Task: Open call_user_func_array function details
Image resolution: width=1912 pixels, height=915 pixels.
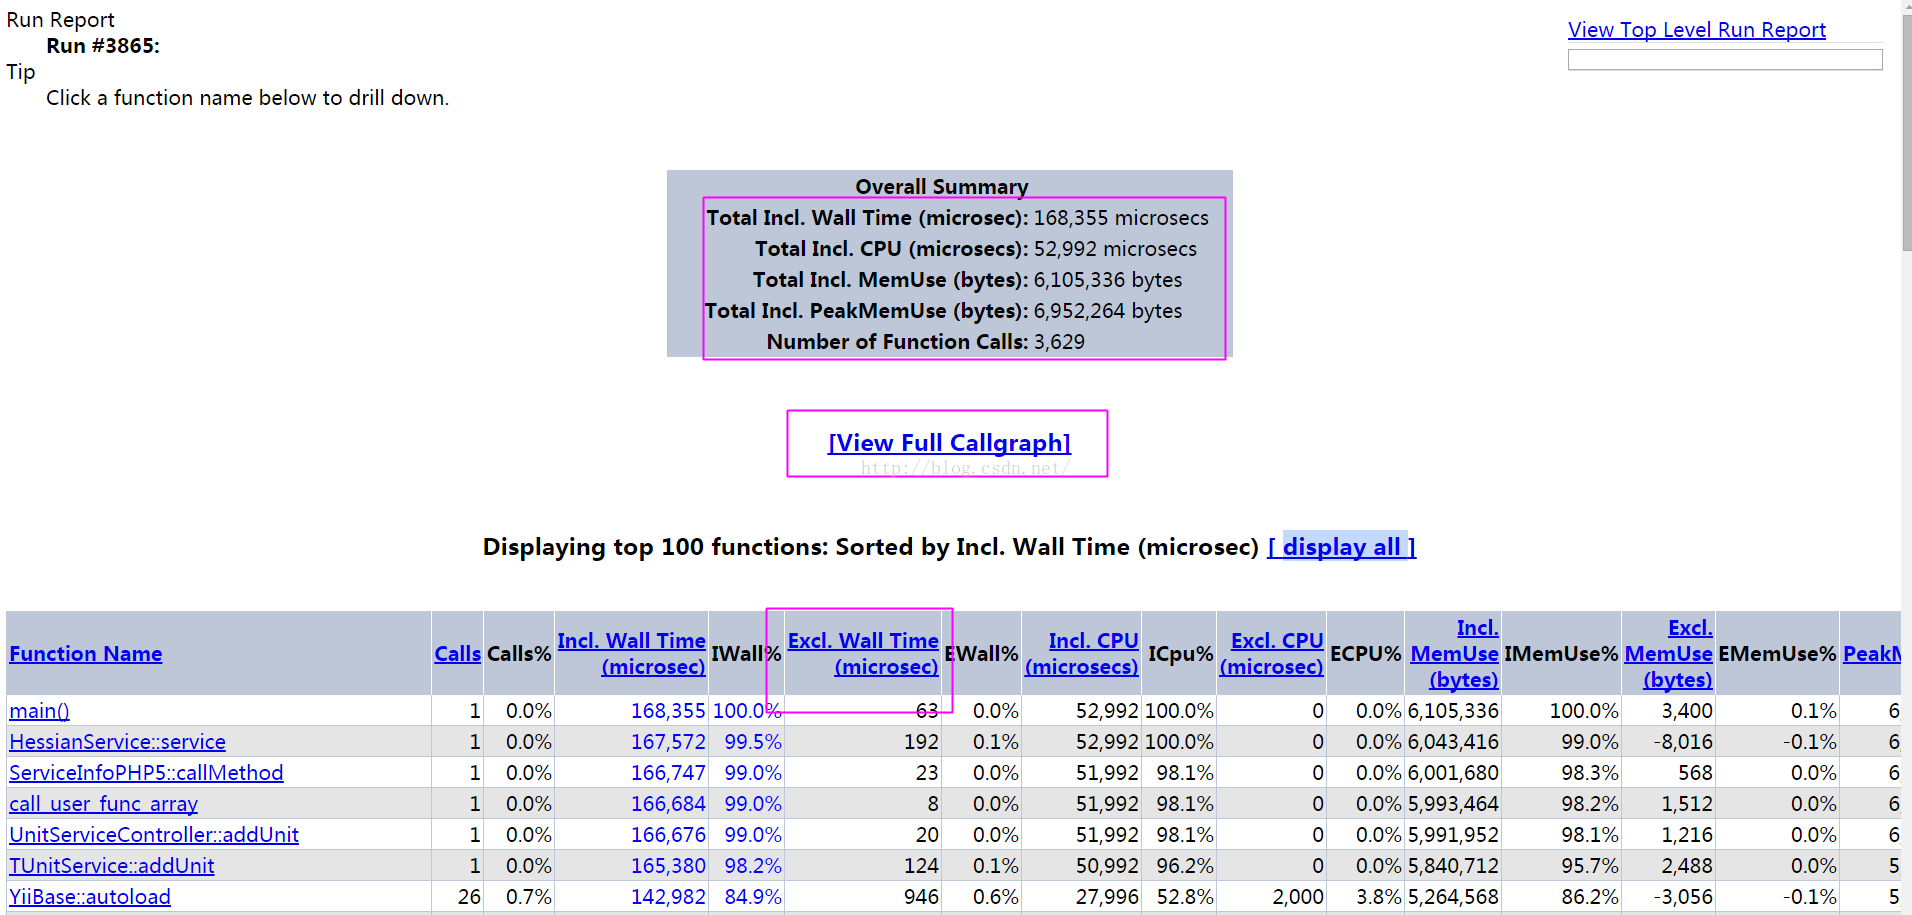Action: click(103, 804)
